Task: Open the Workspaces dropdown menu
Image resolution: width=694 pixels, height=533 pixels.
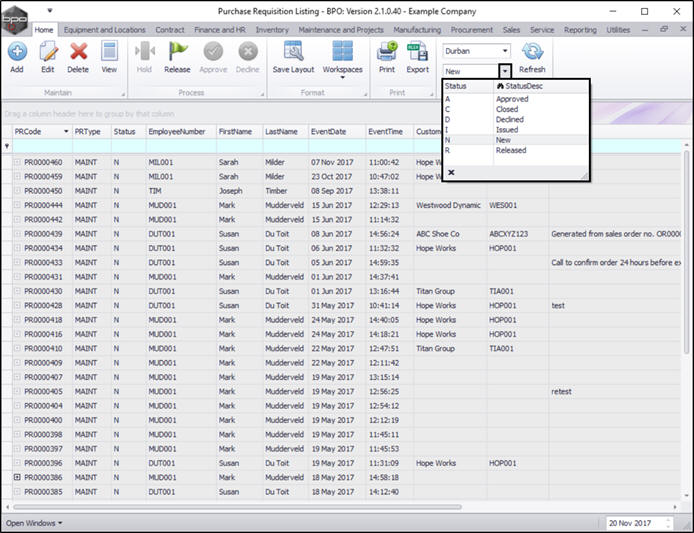Action: (343, 70)
